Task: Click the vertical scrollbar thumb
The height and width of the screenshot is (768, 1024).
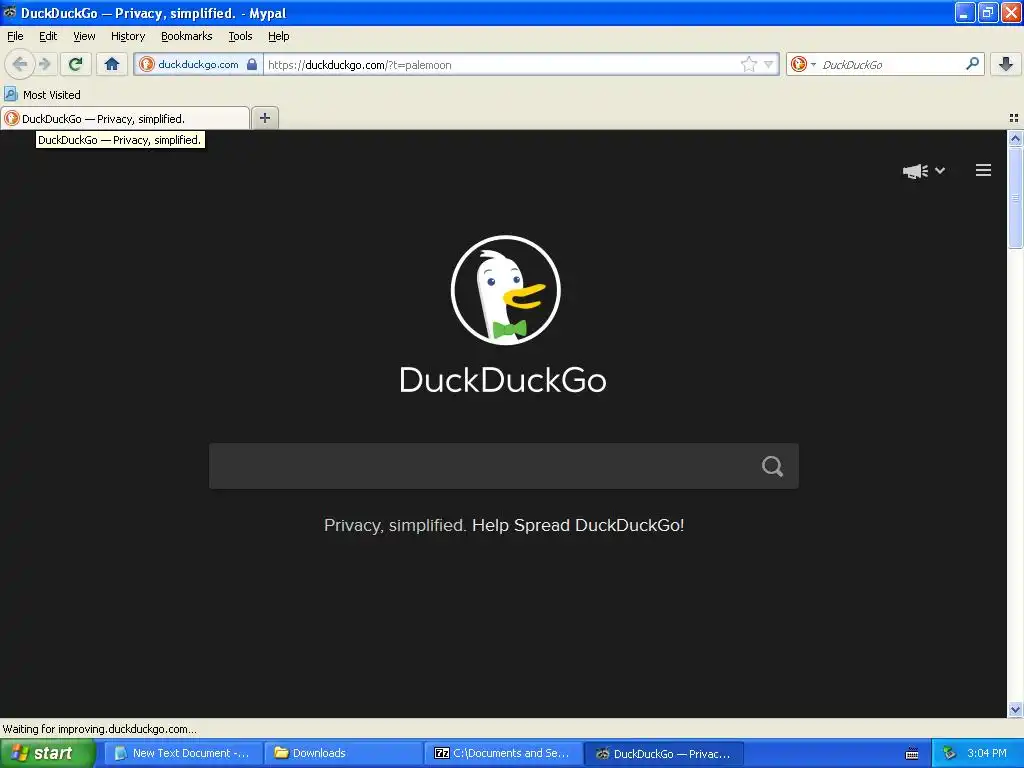Action: point(1015,198)
